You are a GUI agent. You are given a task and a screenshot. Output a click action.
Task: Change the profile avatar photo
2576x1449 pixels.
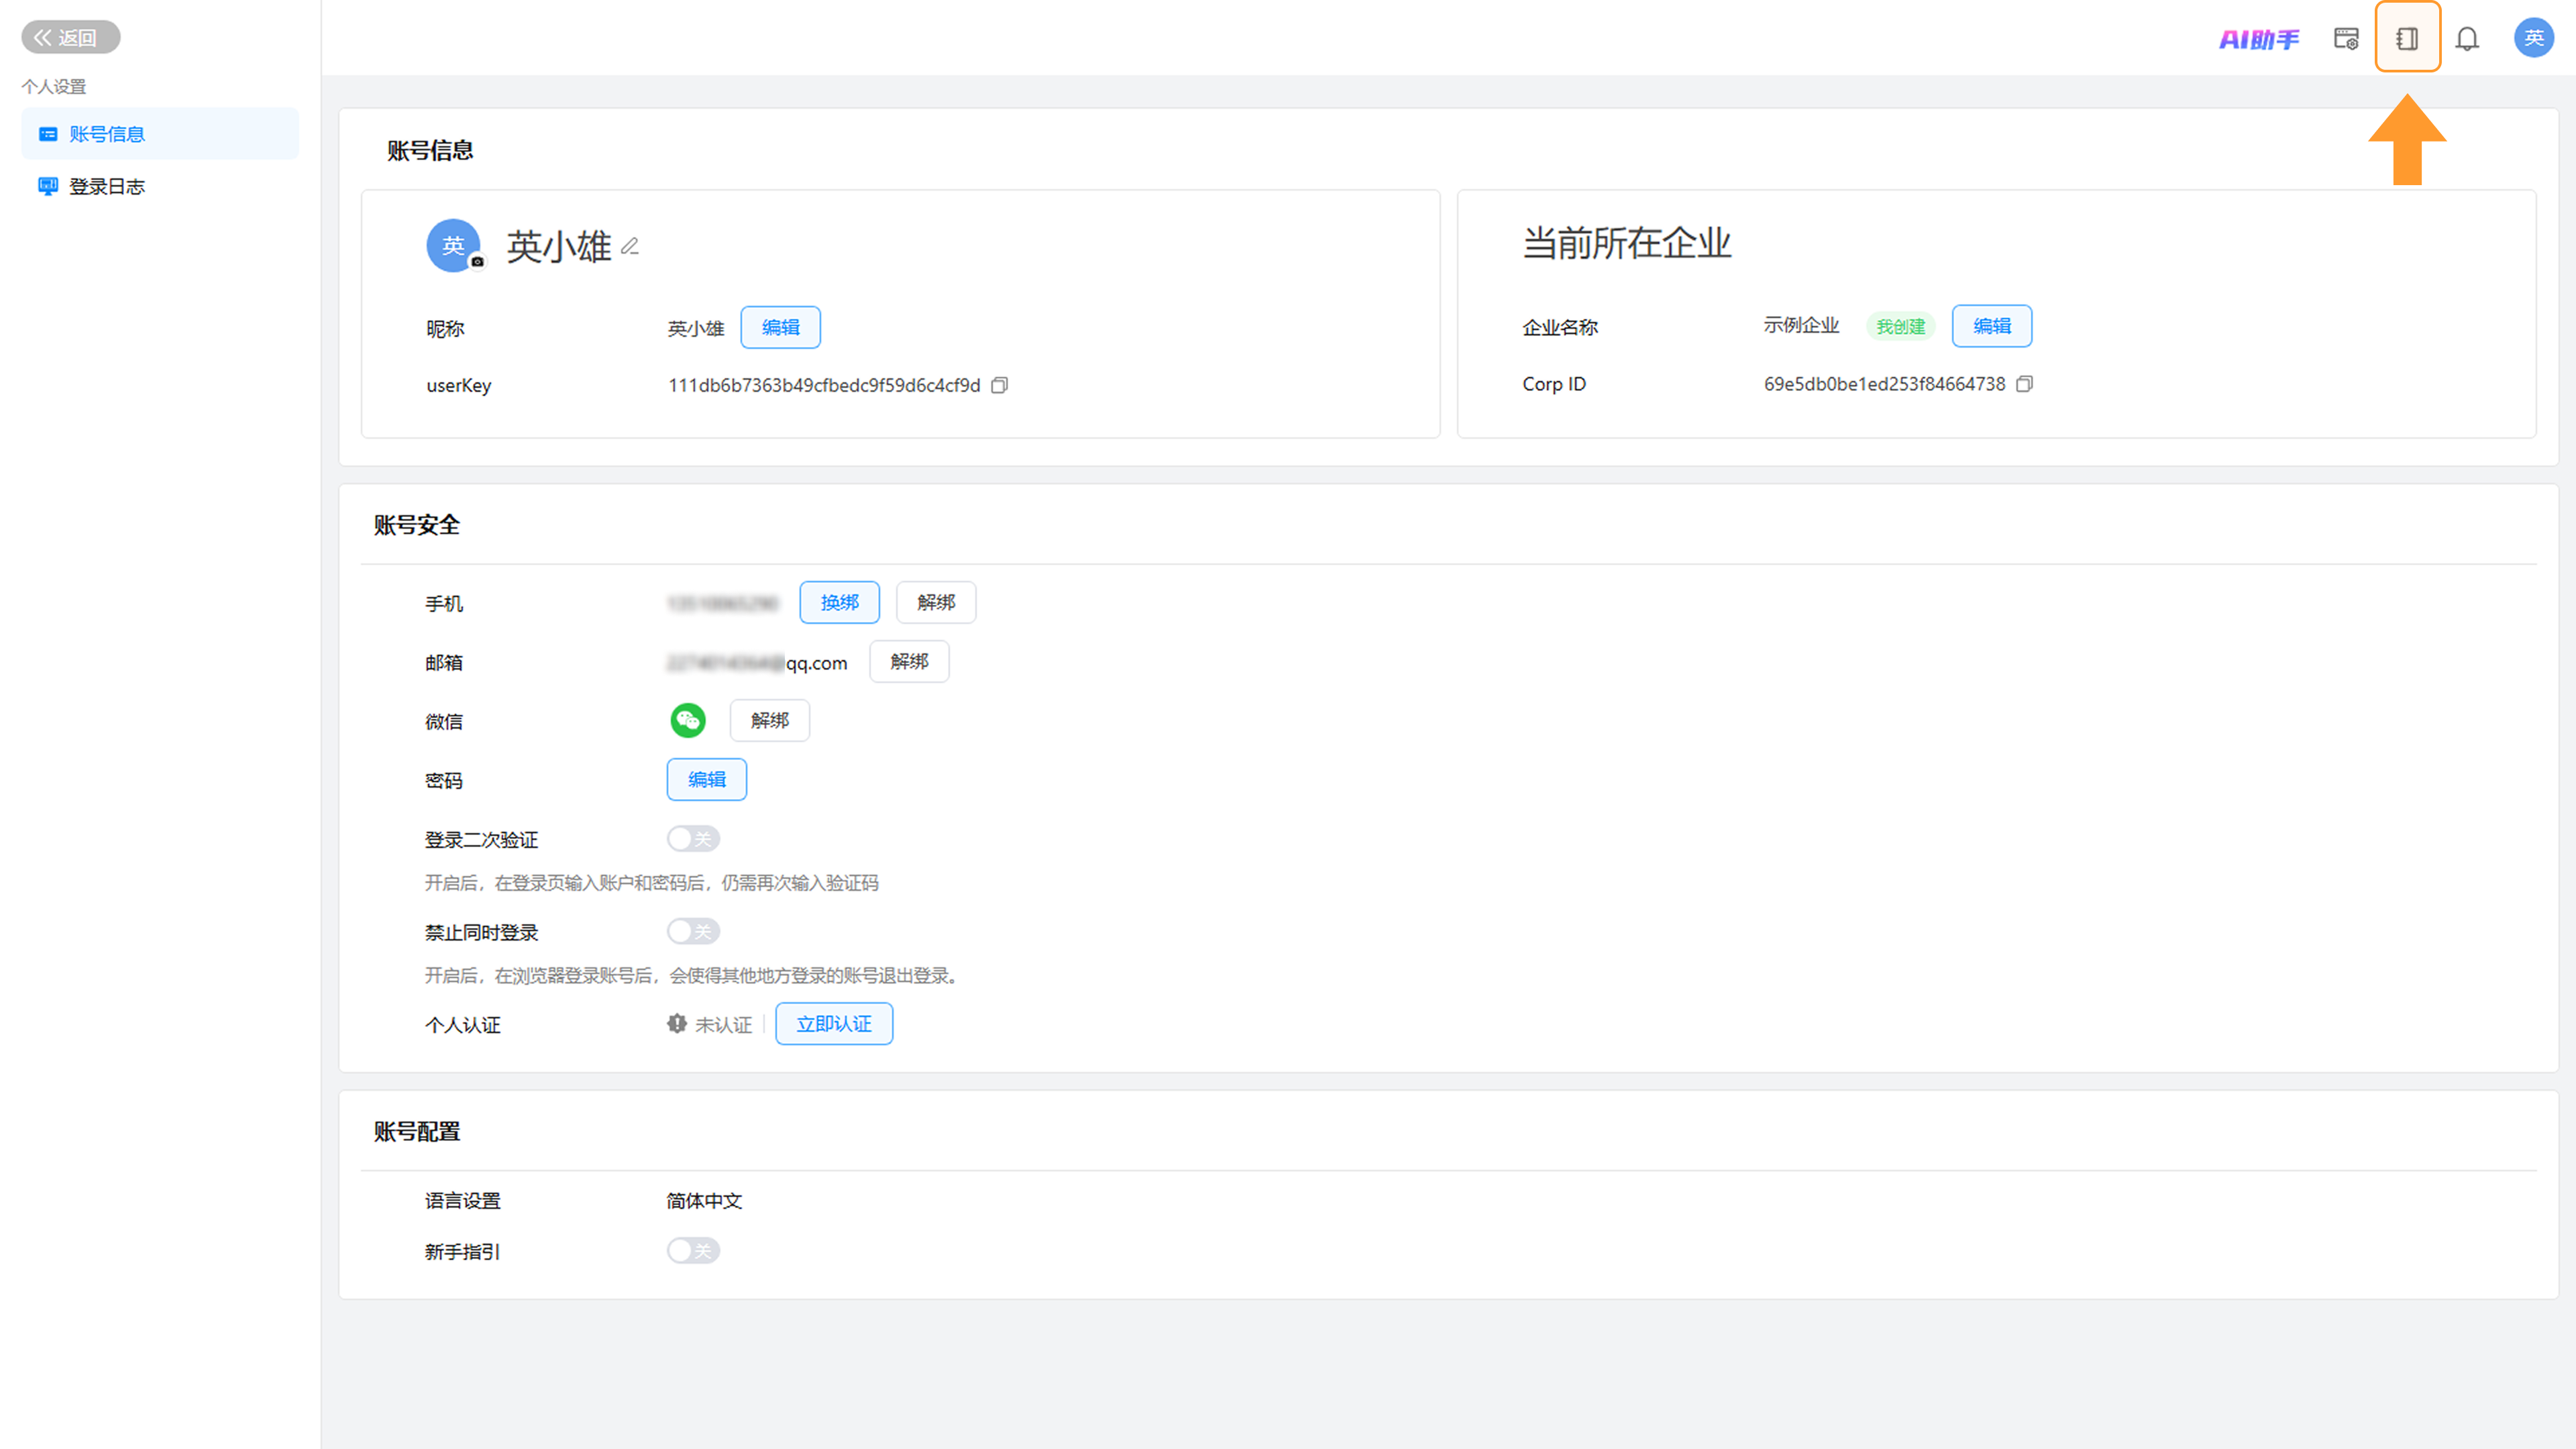click(x=477, y=262)
